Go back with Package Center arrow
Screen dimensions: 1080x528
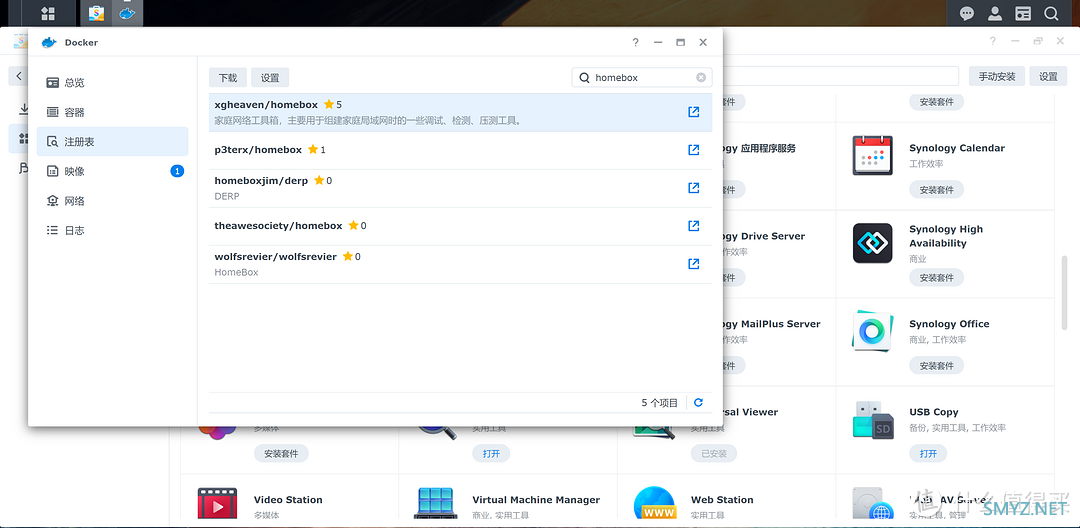(x=19, y=76)
